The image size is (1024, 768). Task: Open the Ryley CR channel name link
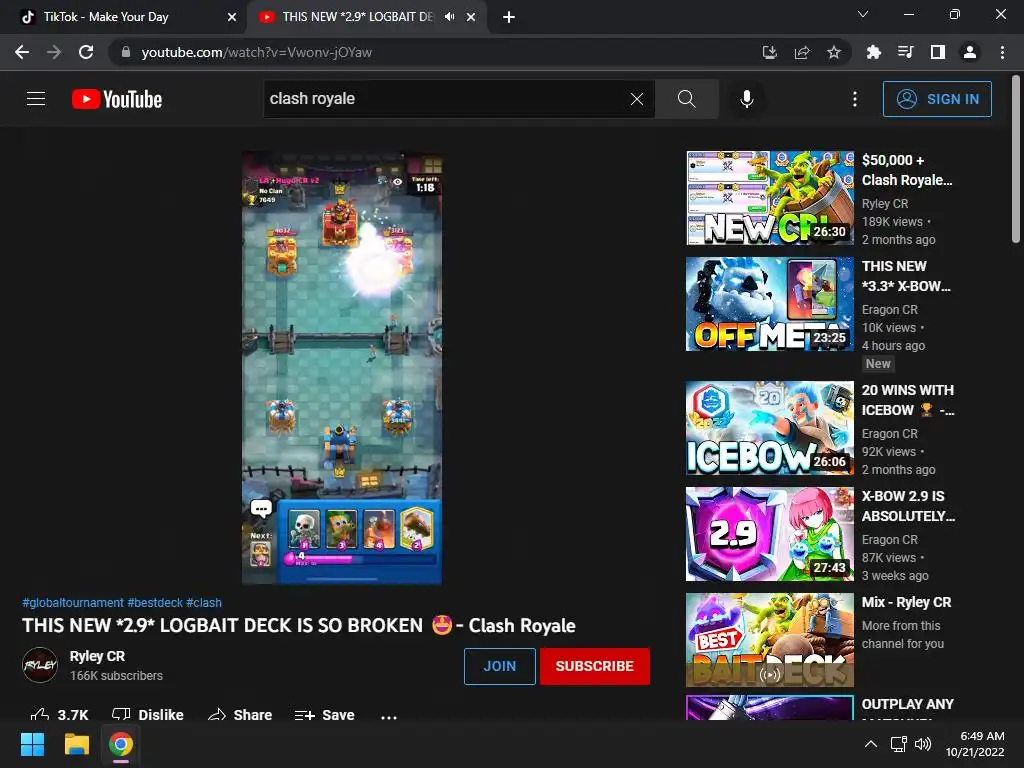click(97, 656)
